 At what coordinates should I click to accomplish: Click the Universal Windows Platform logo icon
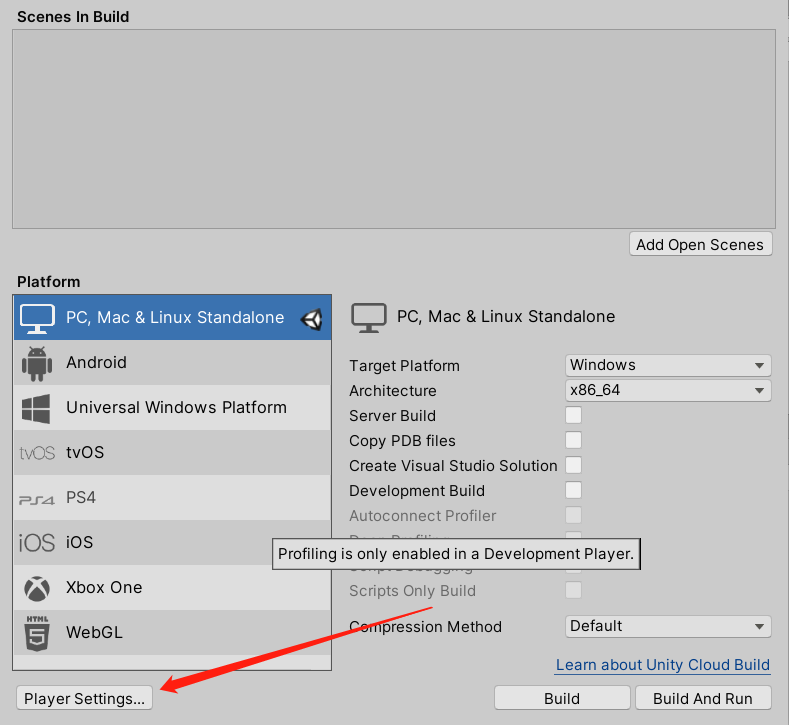(36, 408)
